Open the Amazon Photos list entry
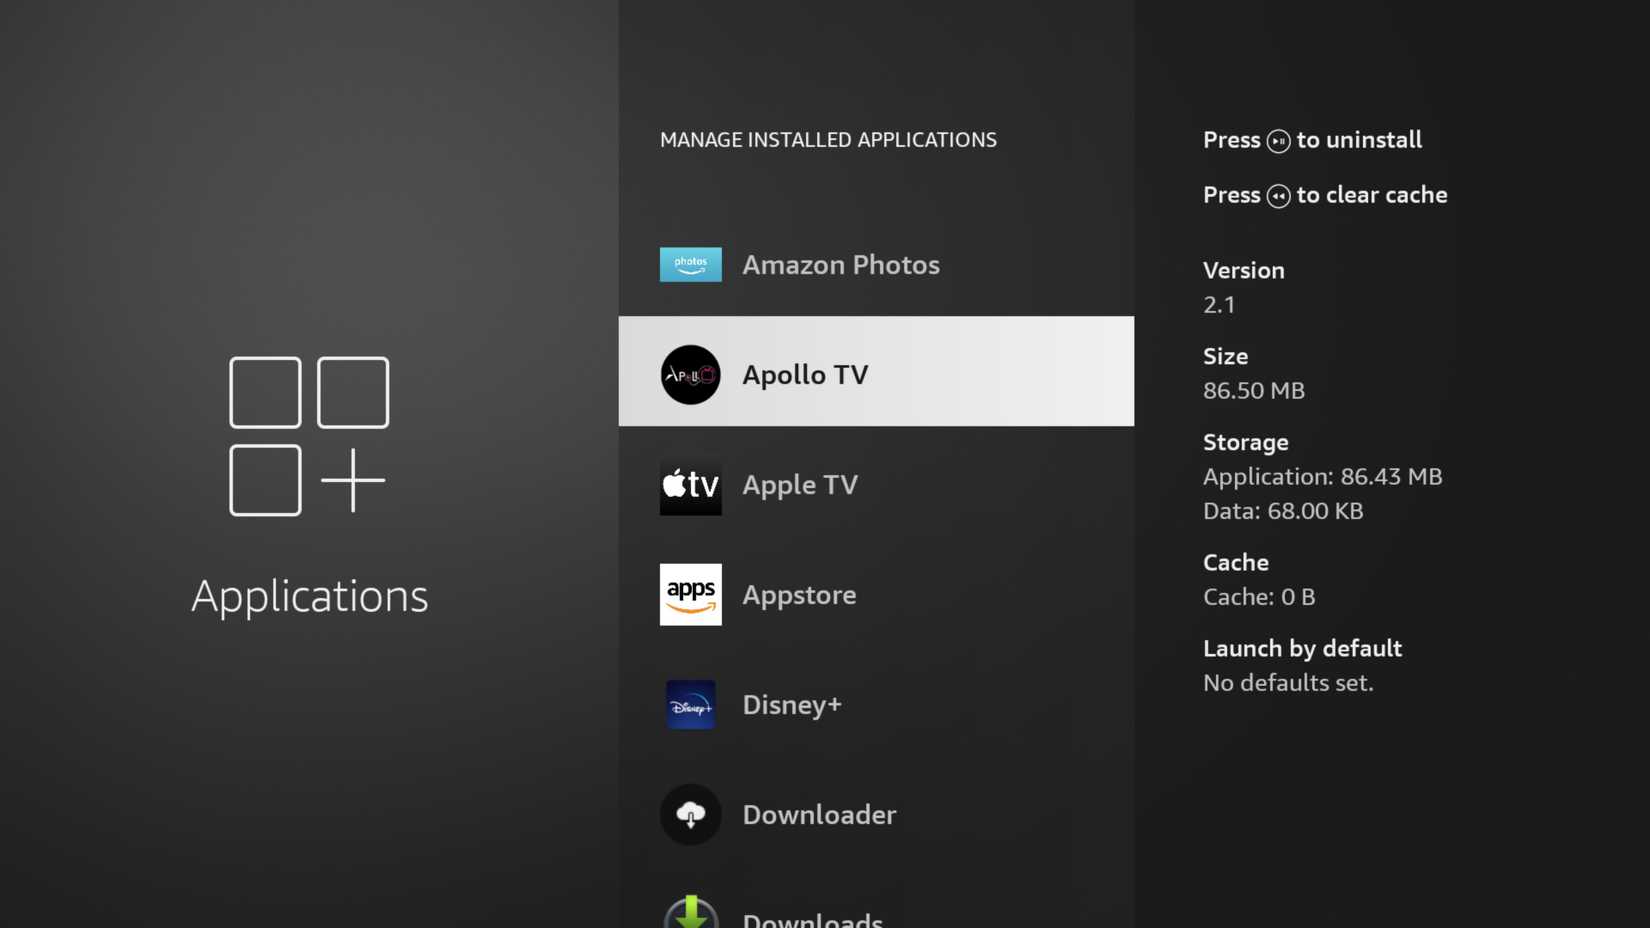This screenshot has height=928, width=1650. [x=840, y=265]
